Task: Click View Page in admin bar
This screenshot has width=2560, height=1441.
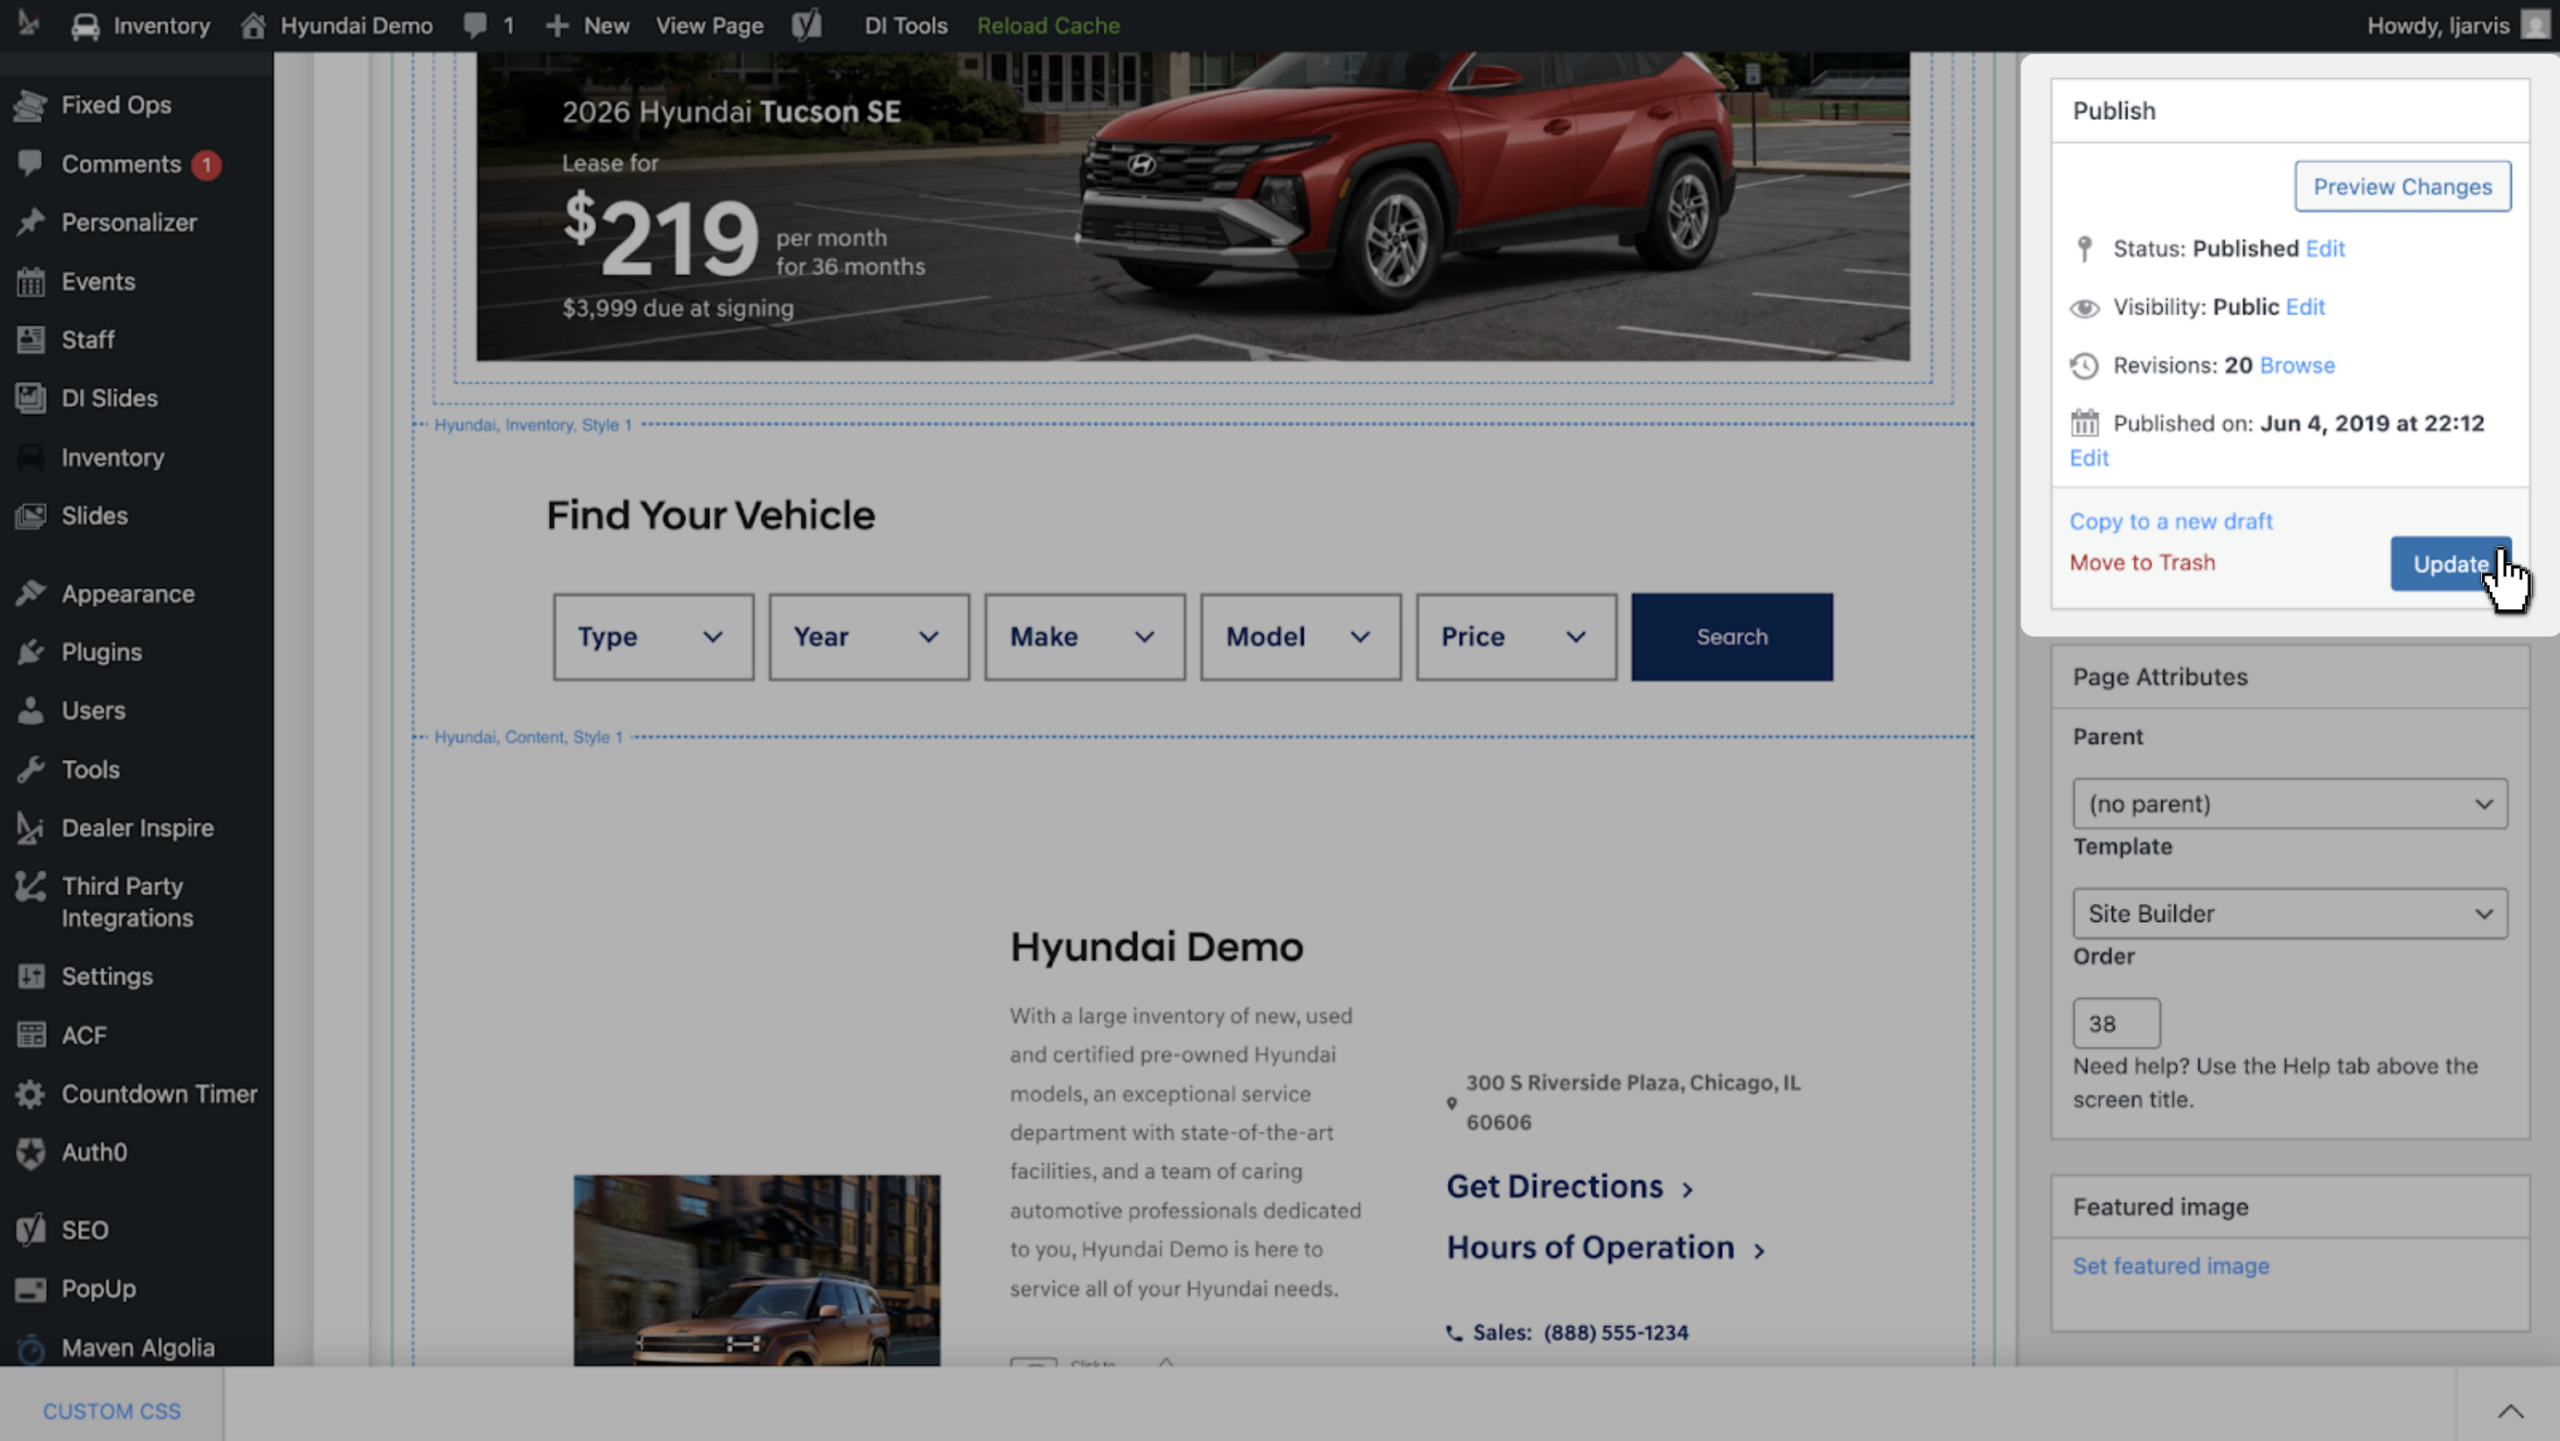Action: [x=709, y=25]
